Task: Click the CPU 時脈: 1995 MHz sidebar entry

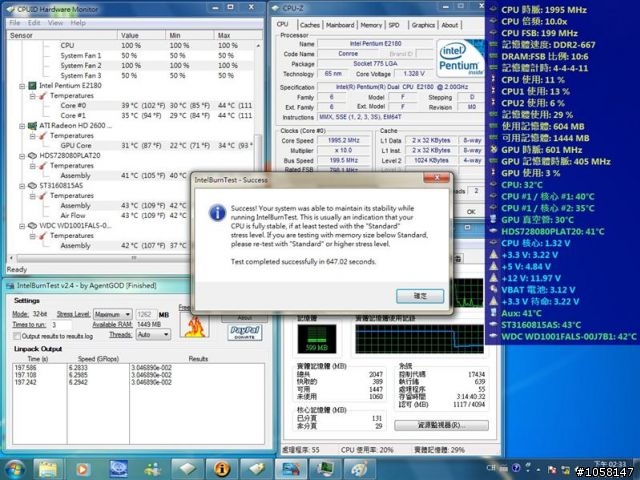Action: [543, 9]
